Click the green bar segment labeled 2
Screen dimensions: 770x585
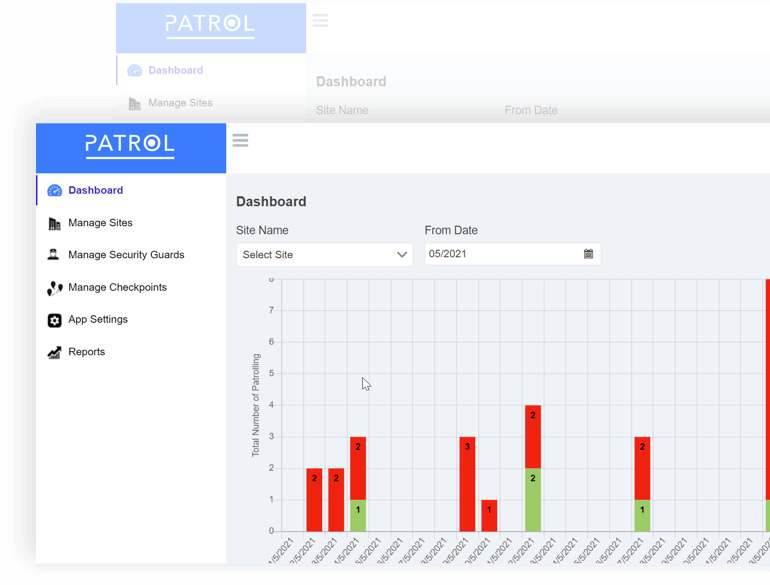point(533,499)
